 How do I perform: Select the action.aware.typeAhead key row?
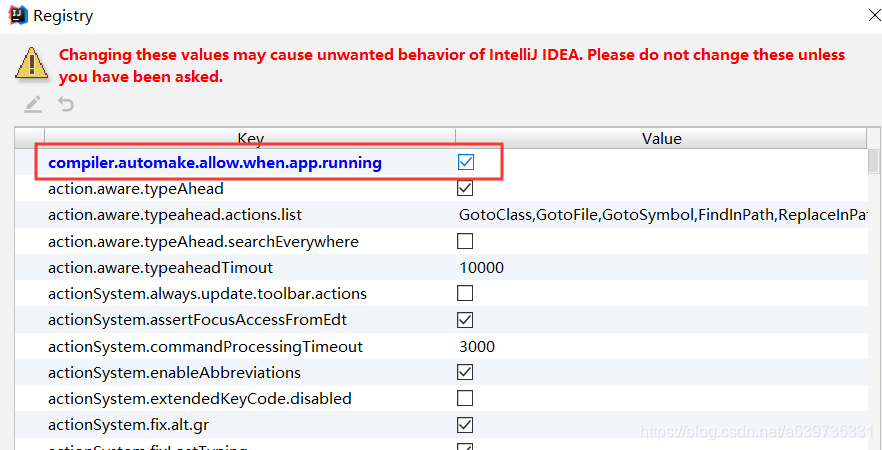coord(136,189)
